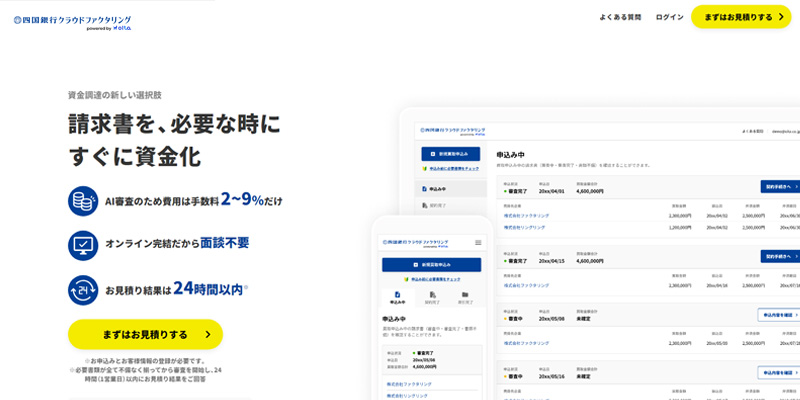Click 新規買取申込み button in desktop mockup sidebar
The width and height of the screenshot is (800, 400).
[451, 154]
